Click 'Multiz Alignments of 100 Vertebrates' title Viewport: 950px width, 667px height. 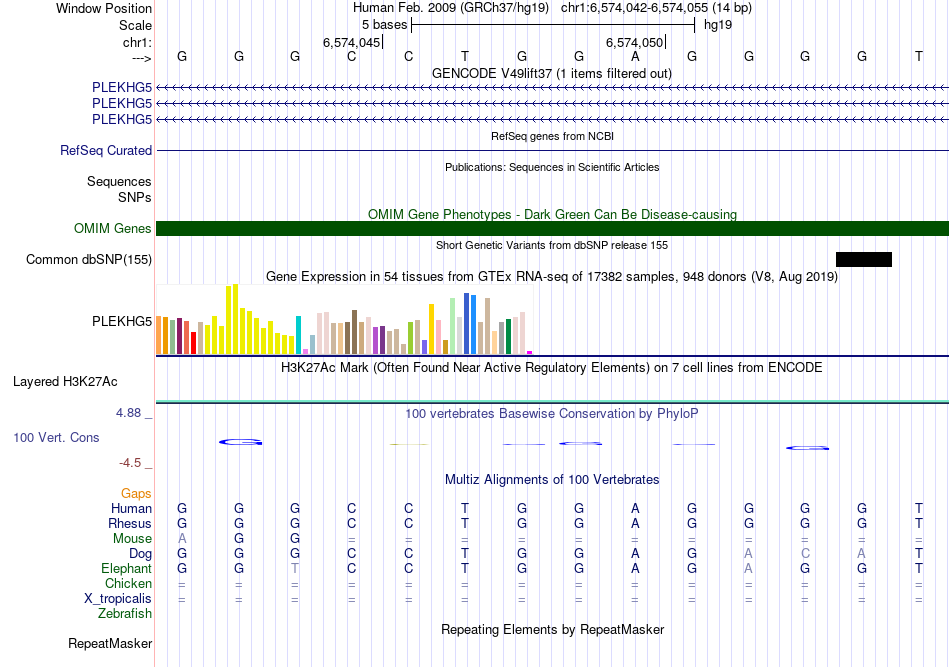552,480
